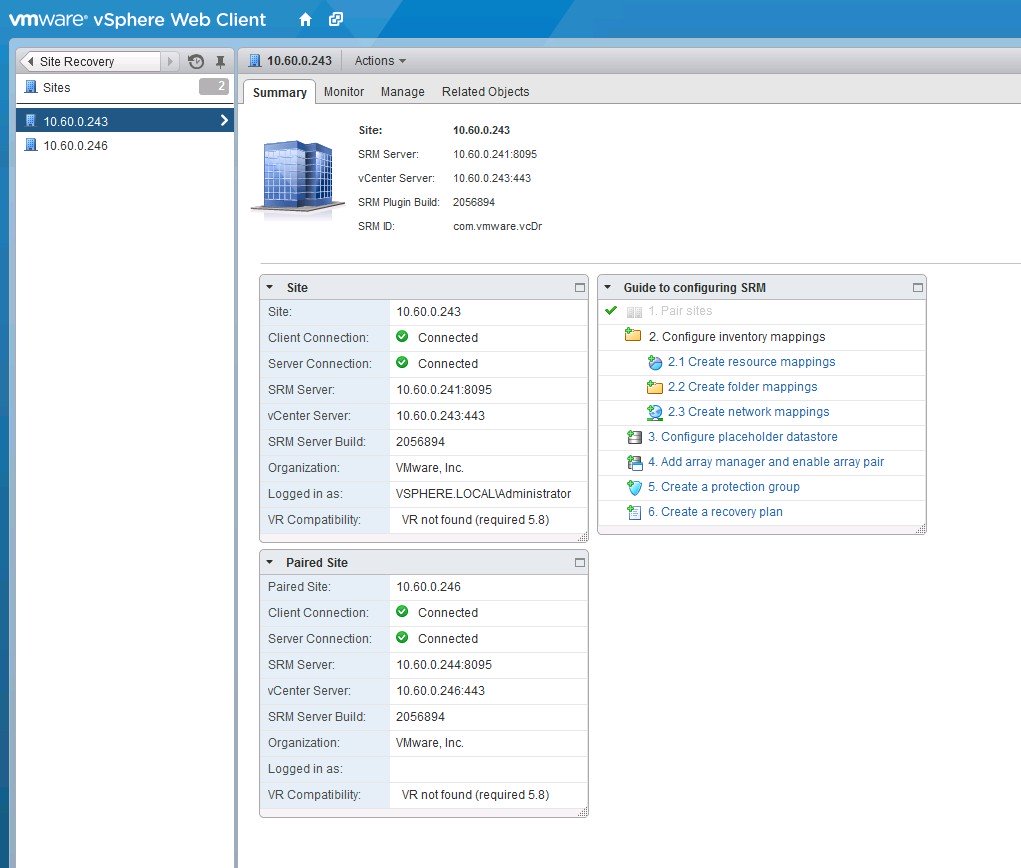
Task: Open the Related Objects tab
Action: pyautogui.click(x=485, y=92)
